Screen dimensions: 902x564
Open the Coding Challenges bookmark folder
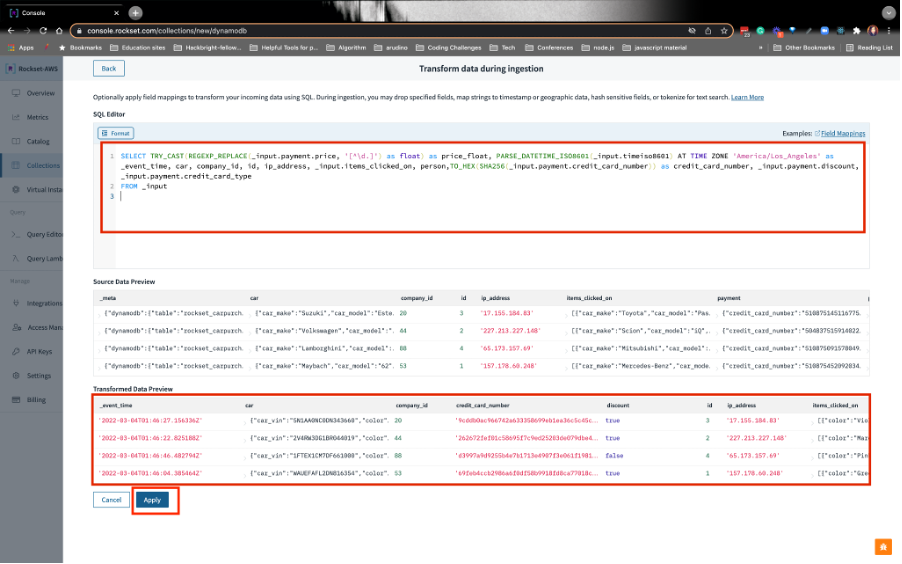click(448, 48)
